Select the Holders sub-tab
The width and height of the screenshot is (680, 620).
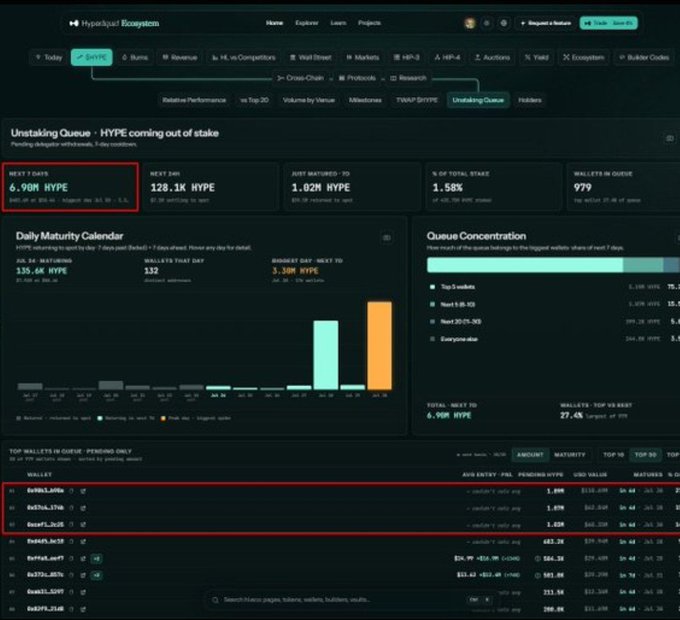[530, 100]
